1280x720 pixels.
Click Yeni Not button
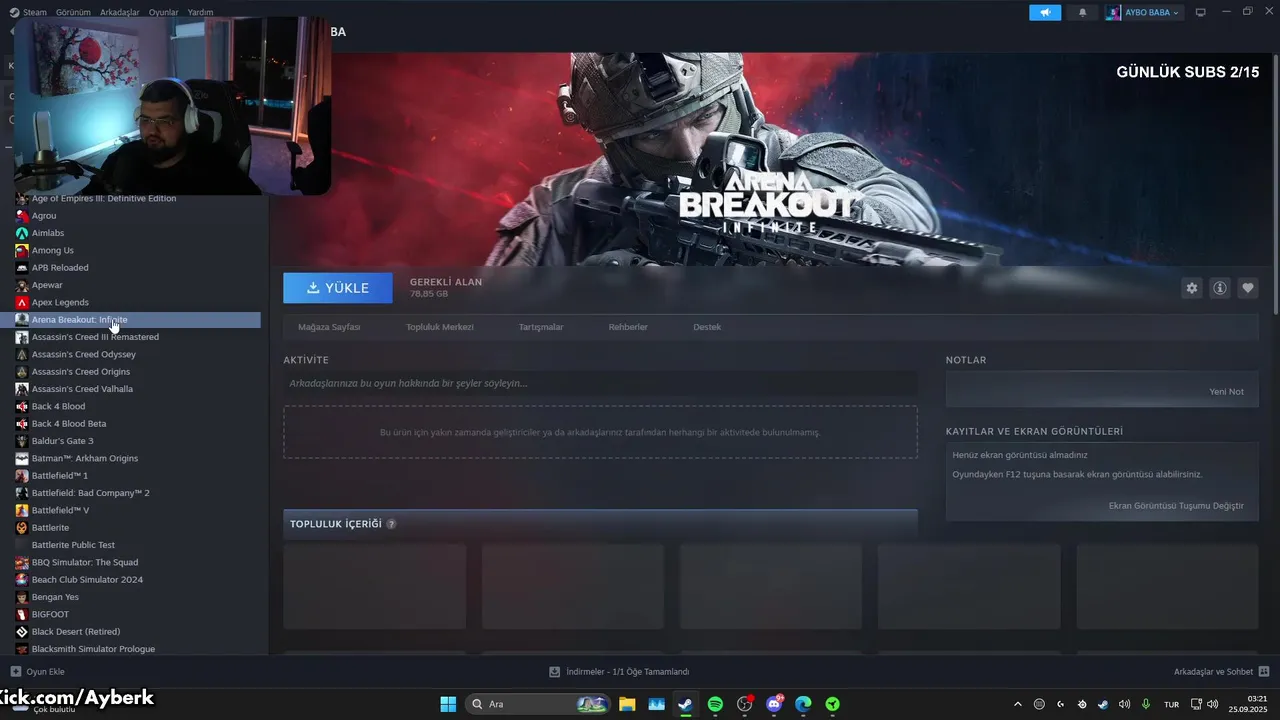(x=1227, y=391)
